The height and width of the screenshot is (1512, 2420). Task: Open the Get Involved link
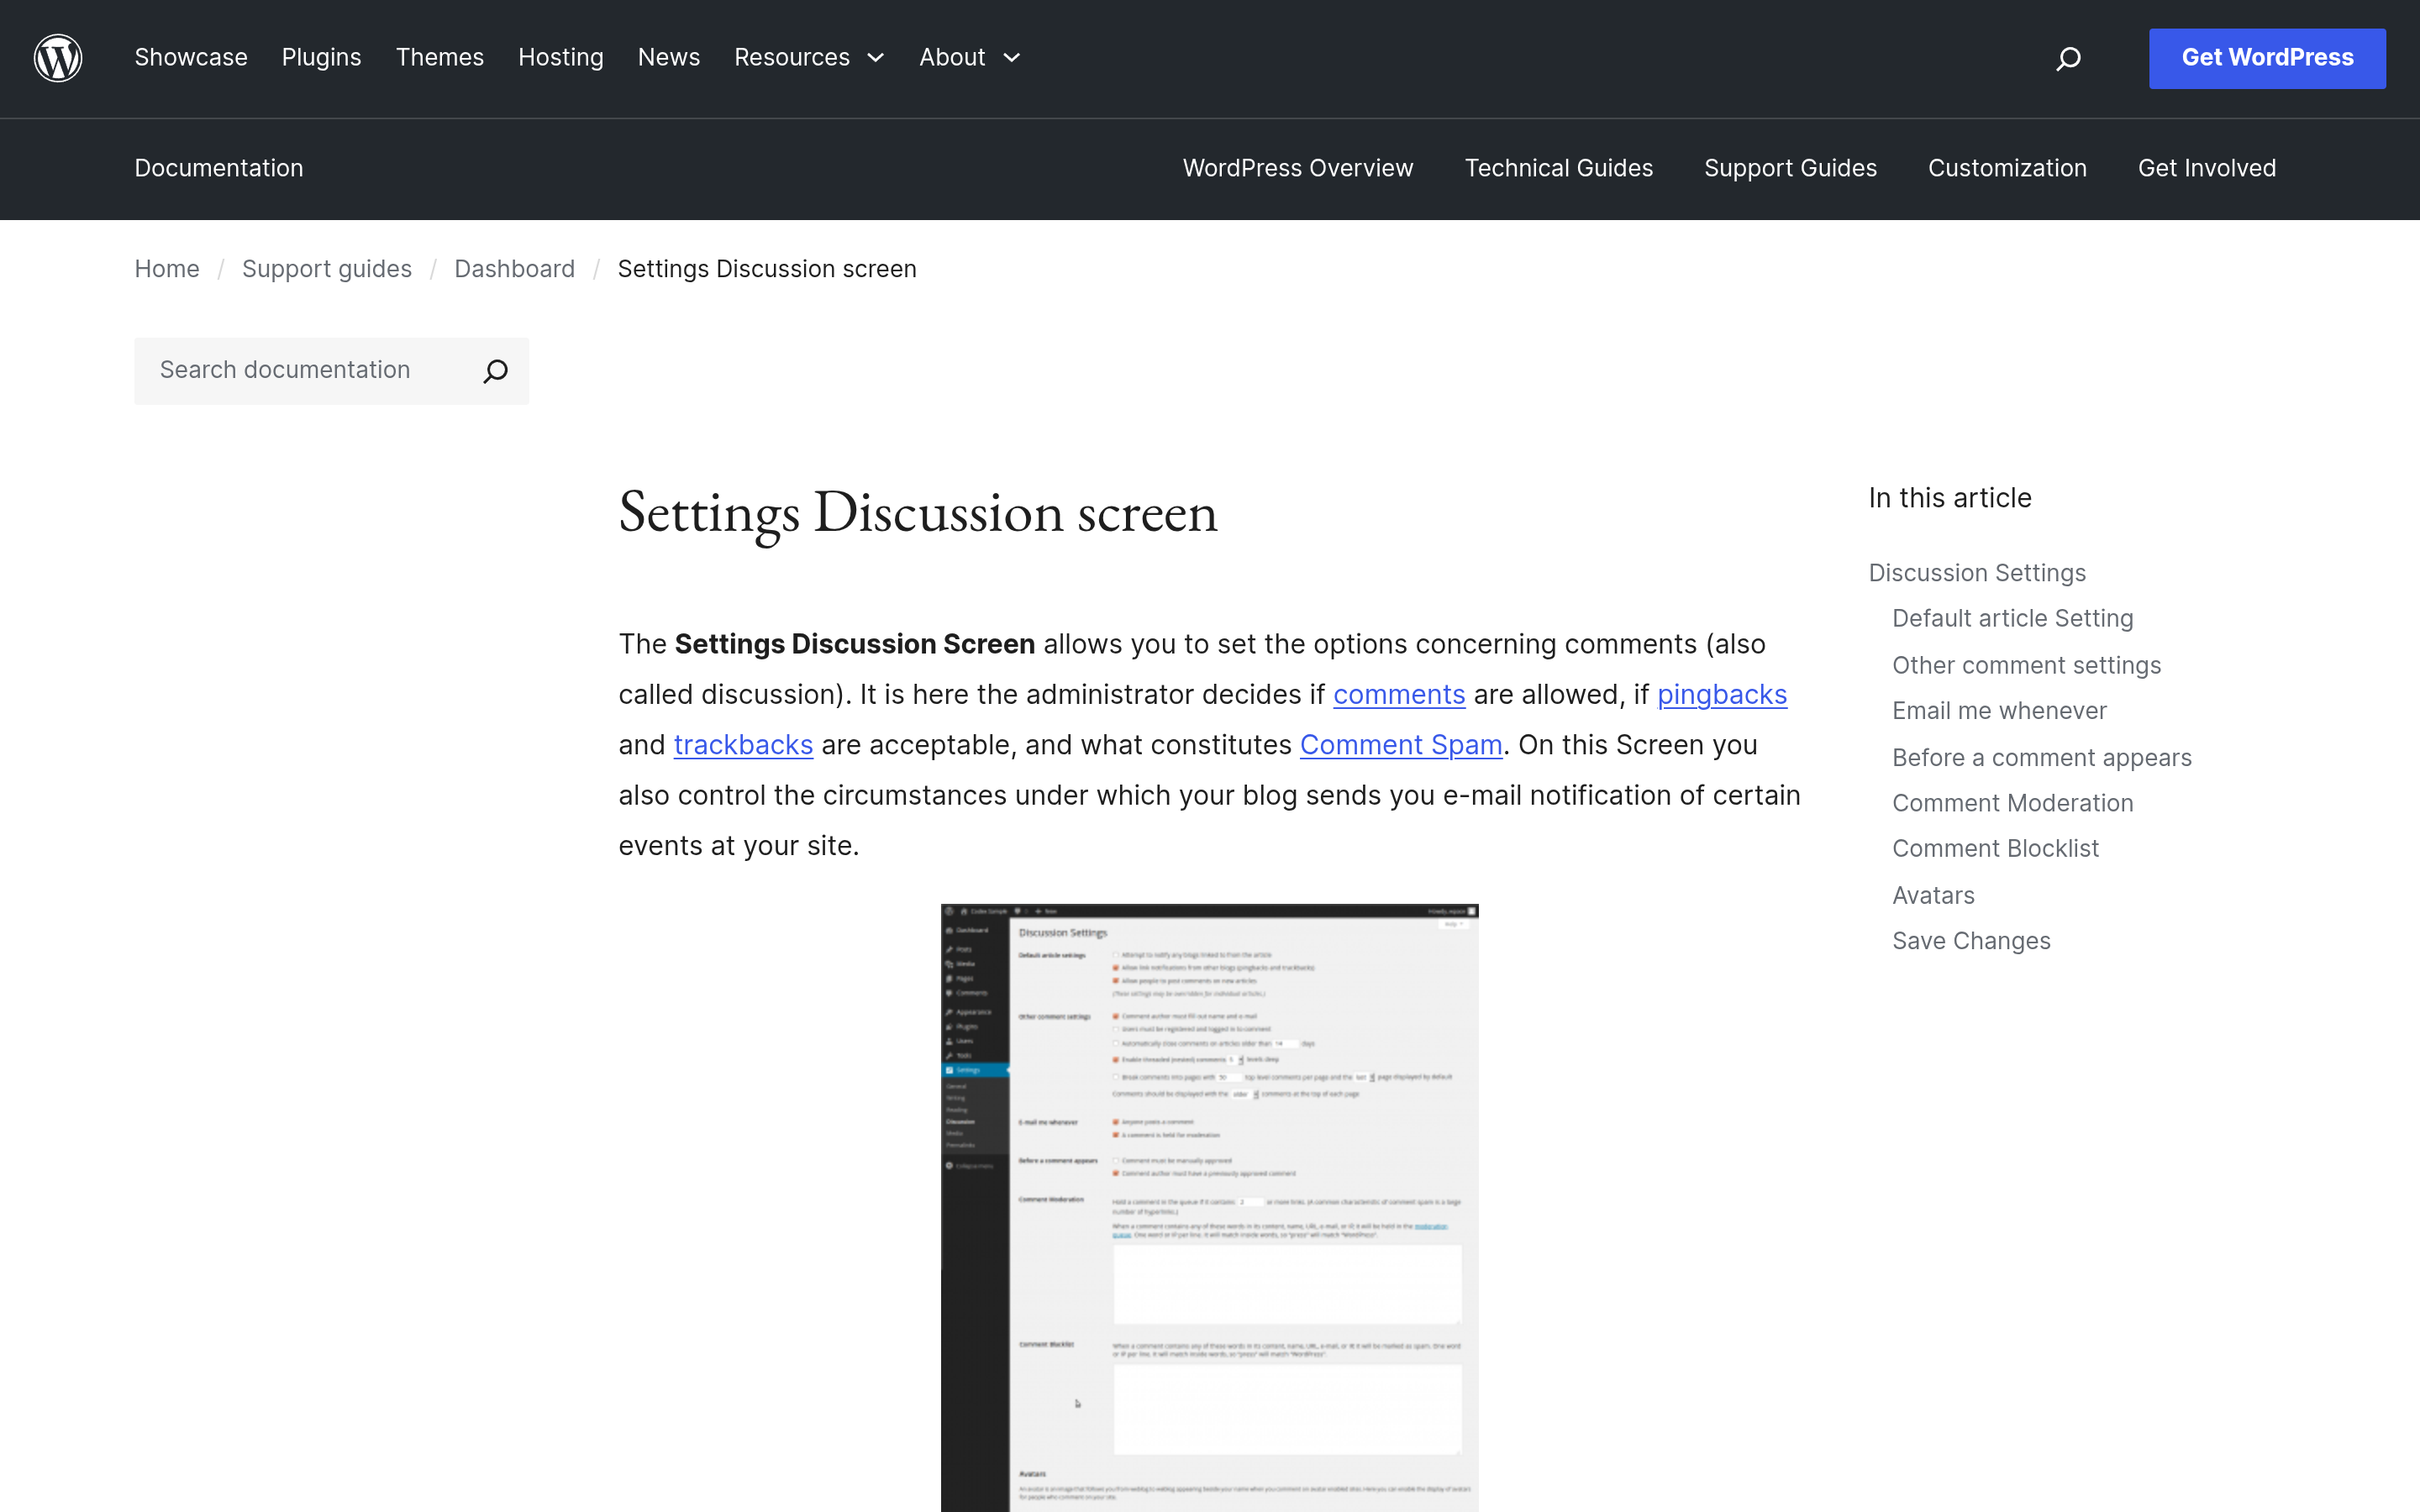pyautogui.click(x=2207, y=168)
